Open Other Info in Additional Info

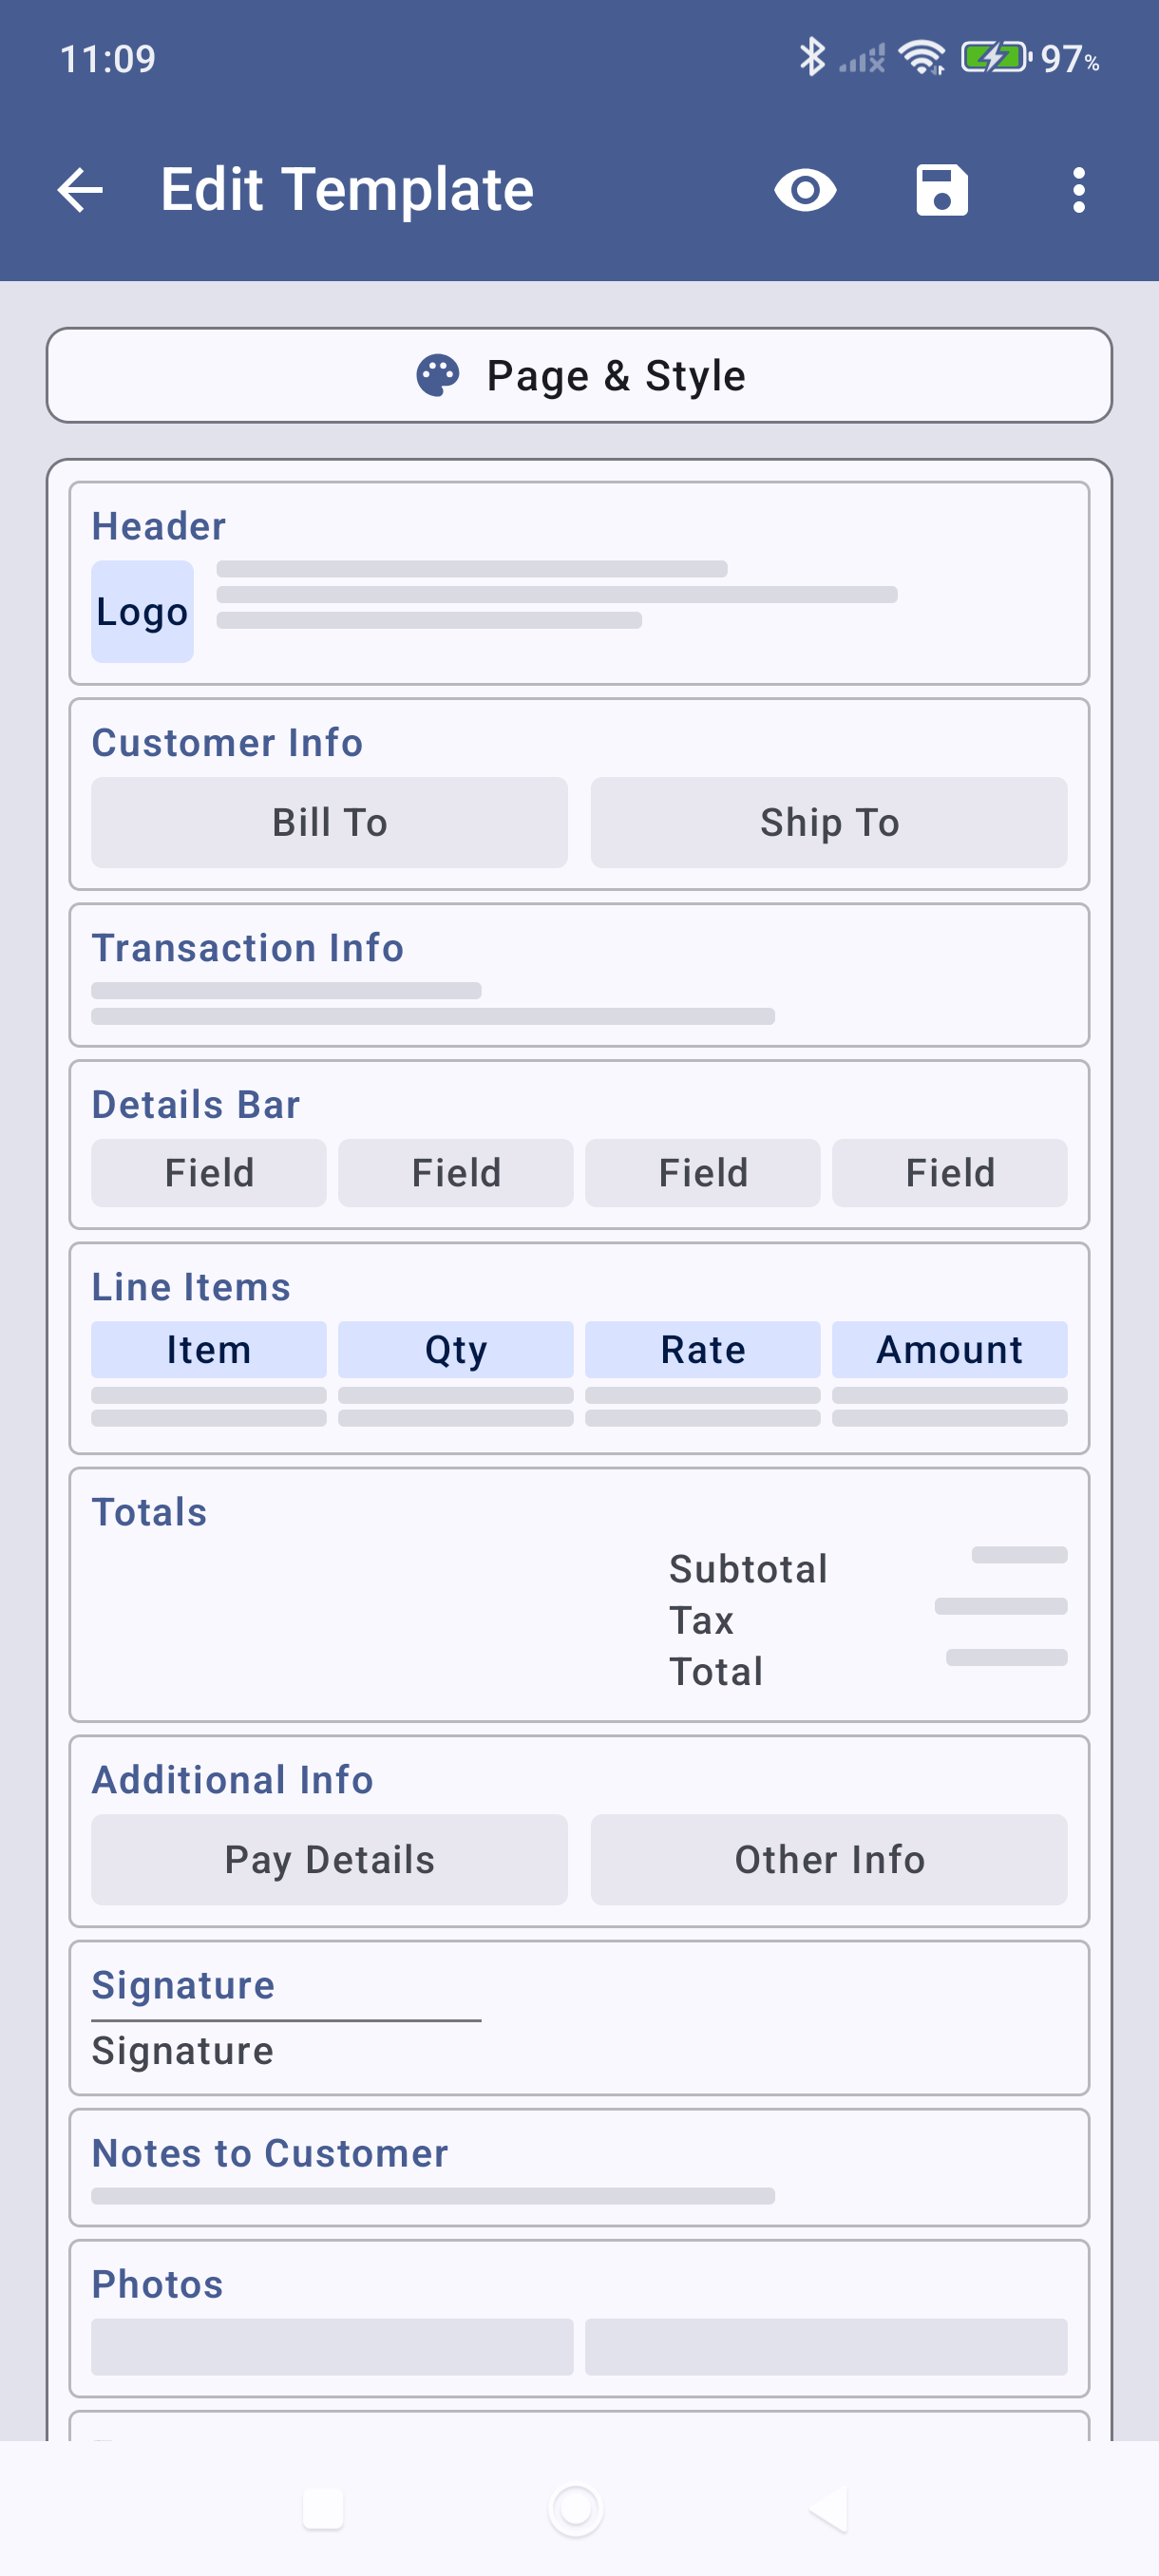coord(828,1859)
